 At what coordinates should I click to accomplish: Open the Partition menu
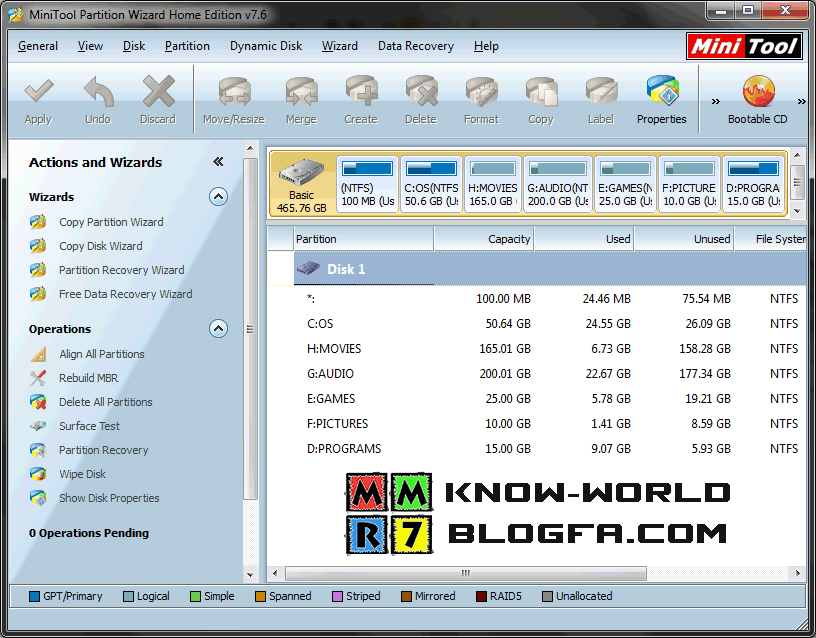click(x=187, y=46)
